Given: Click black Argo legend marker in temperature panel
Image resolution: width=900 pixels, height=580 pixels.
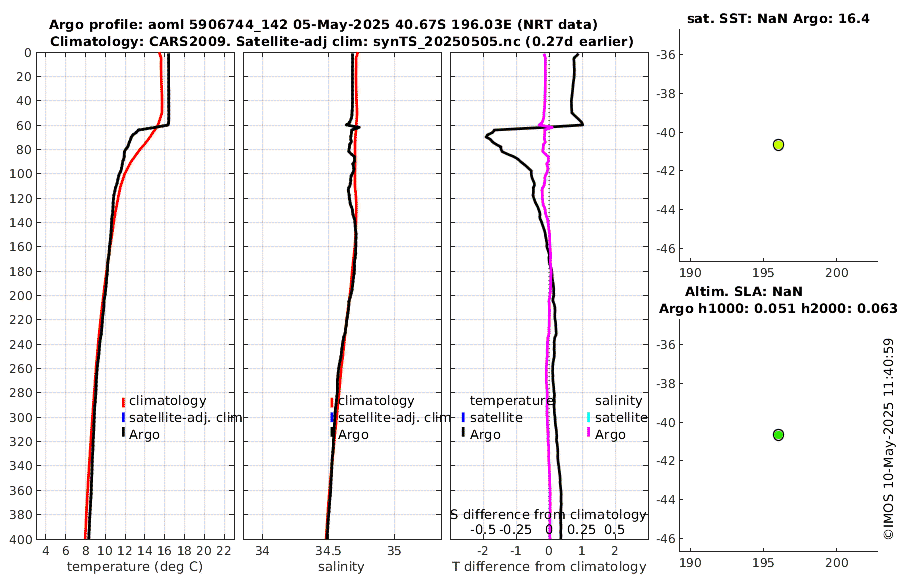Looking at the screenshot, I should click(123, 432).
